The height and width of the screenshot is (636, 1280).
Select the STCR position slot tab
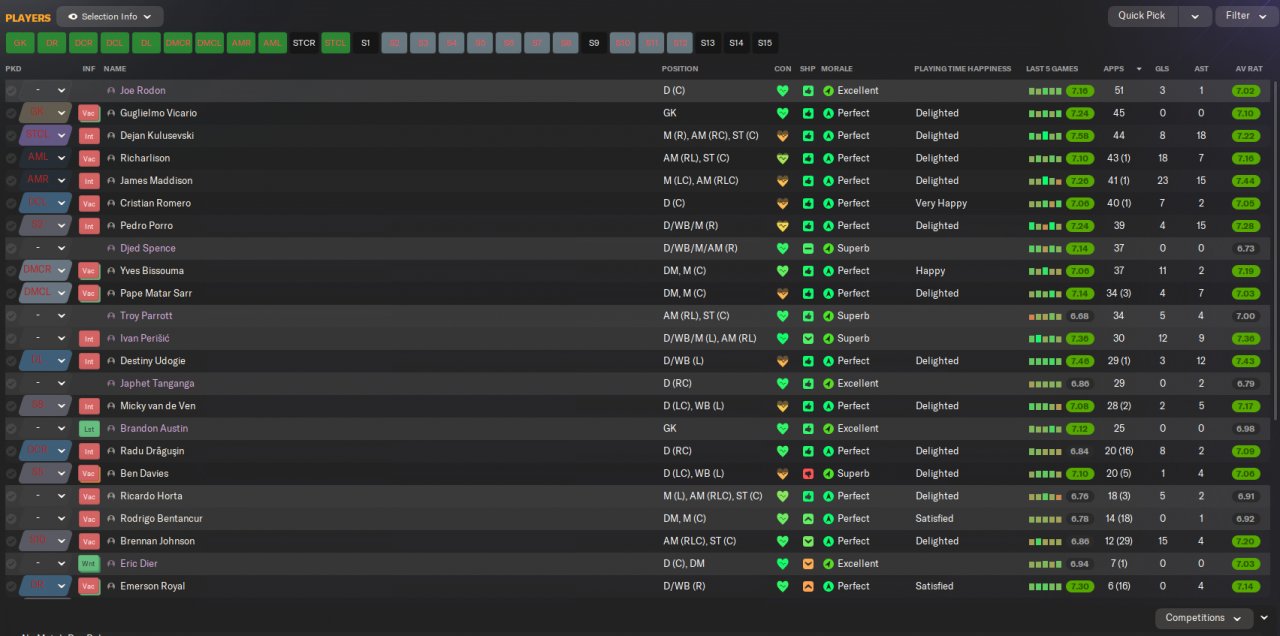coord(304,43)
